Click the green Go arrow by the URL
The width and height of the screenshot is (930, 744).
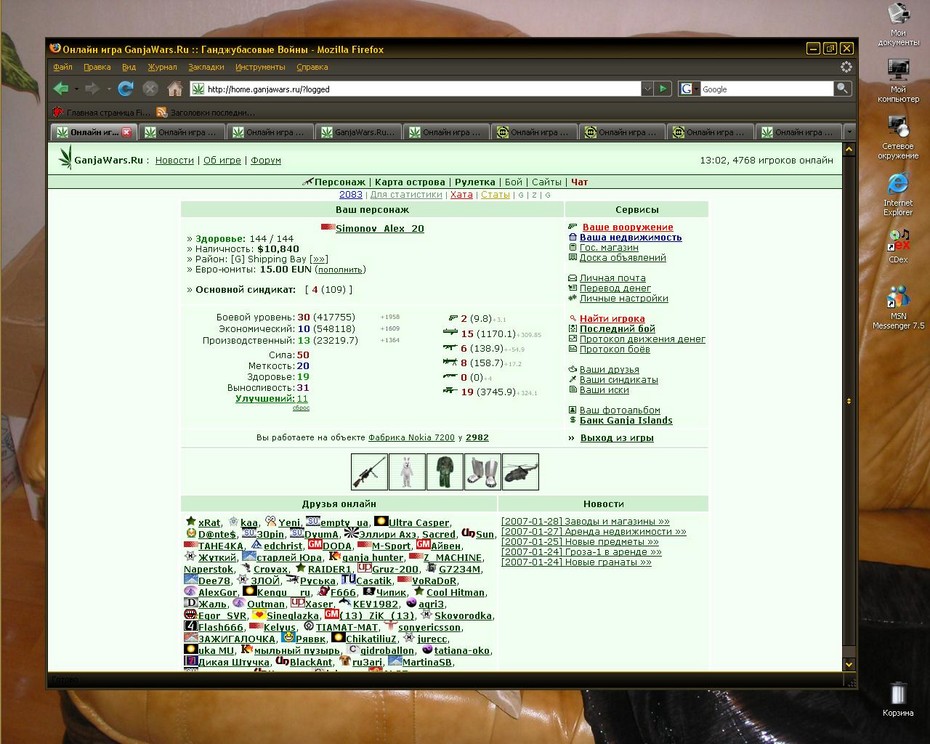coord(663,89)
